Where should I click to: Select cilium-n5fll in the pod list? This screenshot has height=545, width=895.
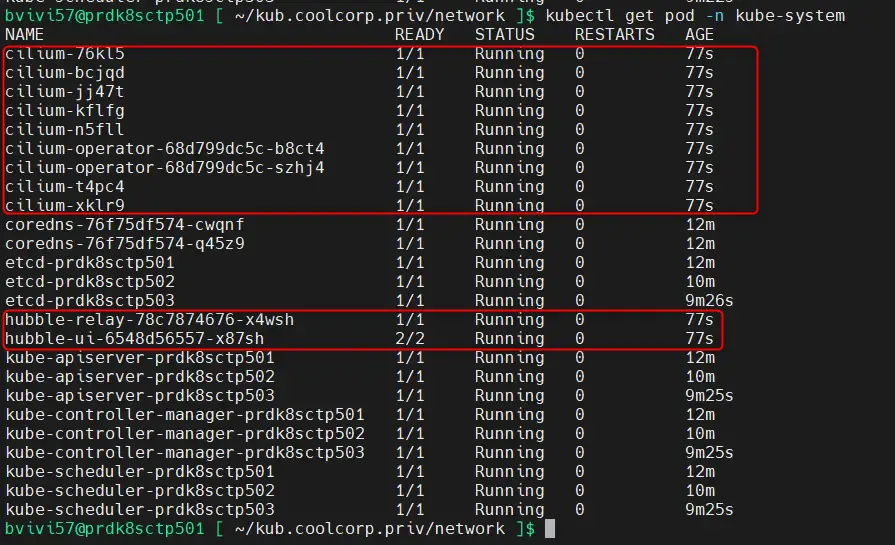pyautogui.click(x=64, y=130)
